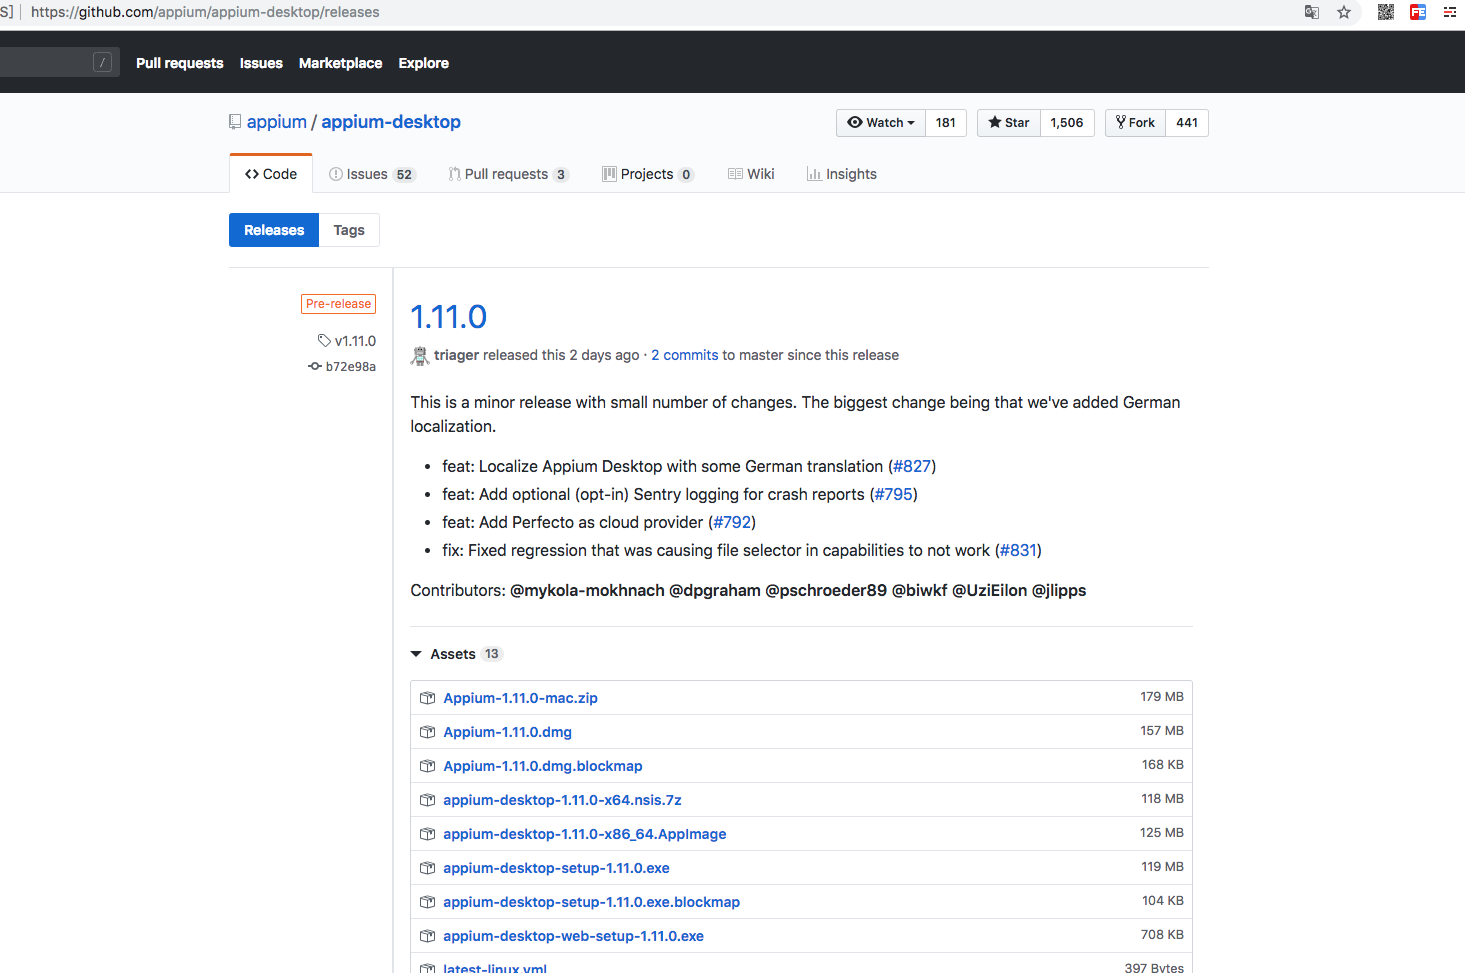Open Explore in top navigation
1465x973 pixels.
coord(424,63)
